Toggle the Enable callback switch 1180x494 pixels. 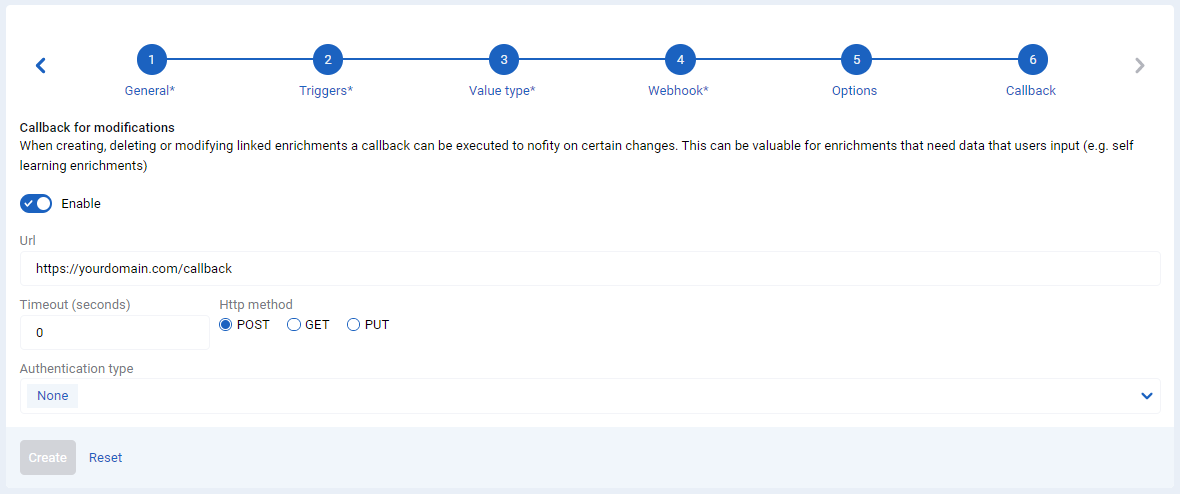coord(35,203)
